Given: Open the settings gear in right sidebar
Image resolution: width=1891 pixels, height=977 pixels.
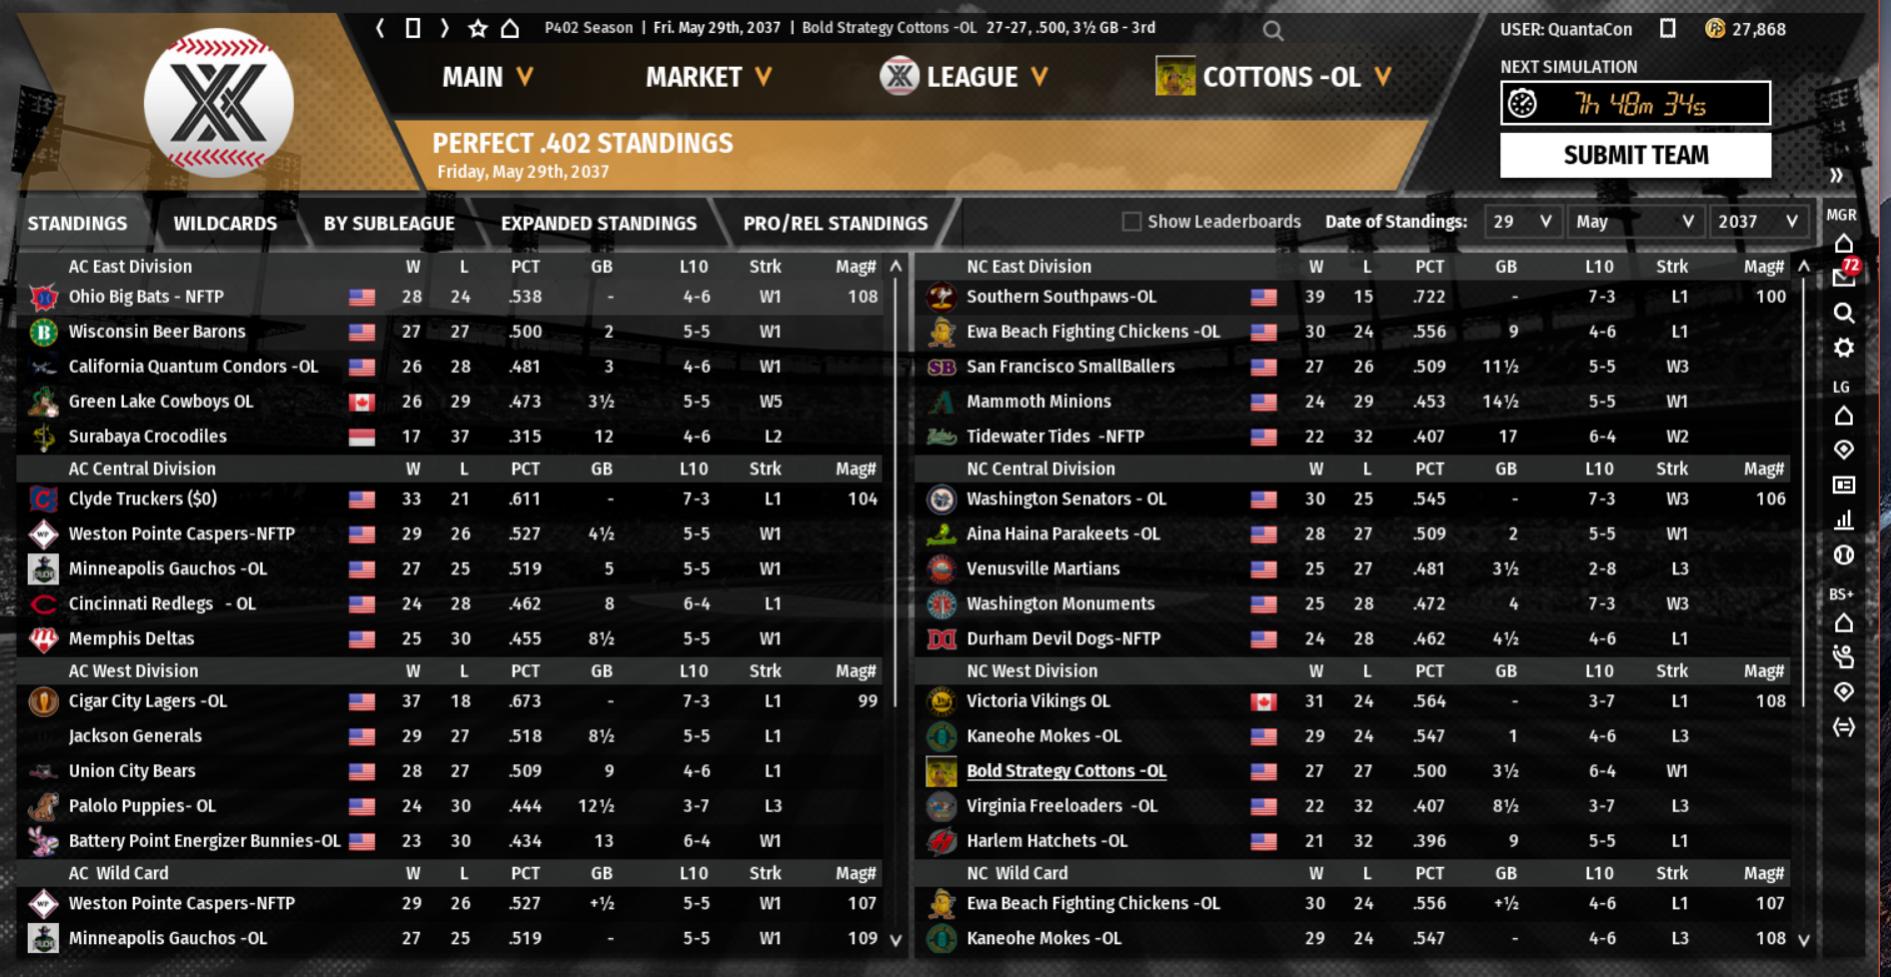Looking at the screenshot, I should 1844,348.
